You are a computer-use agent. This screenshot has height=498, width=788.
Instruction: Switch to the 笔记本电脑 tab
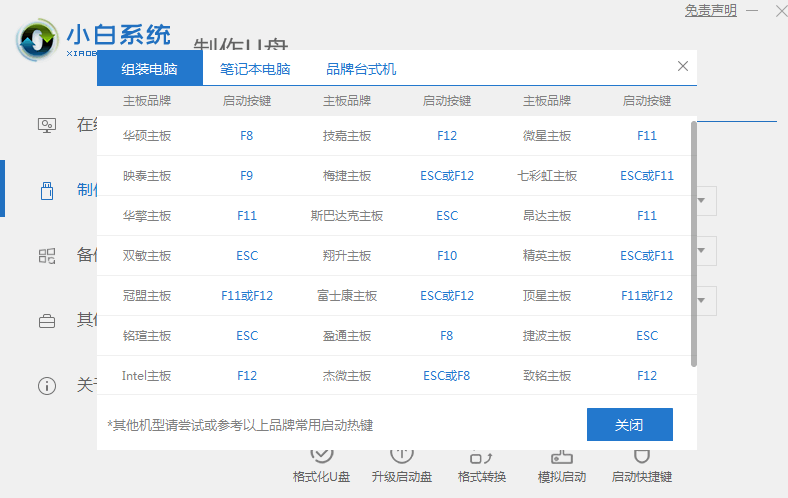[255, 69]
